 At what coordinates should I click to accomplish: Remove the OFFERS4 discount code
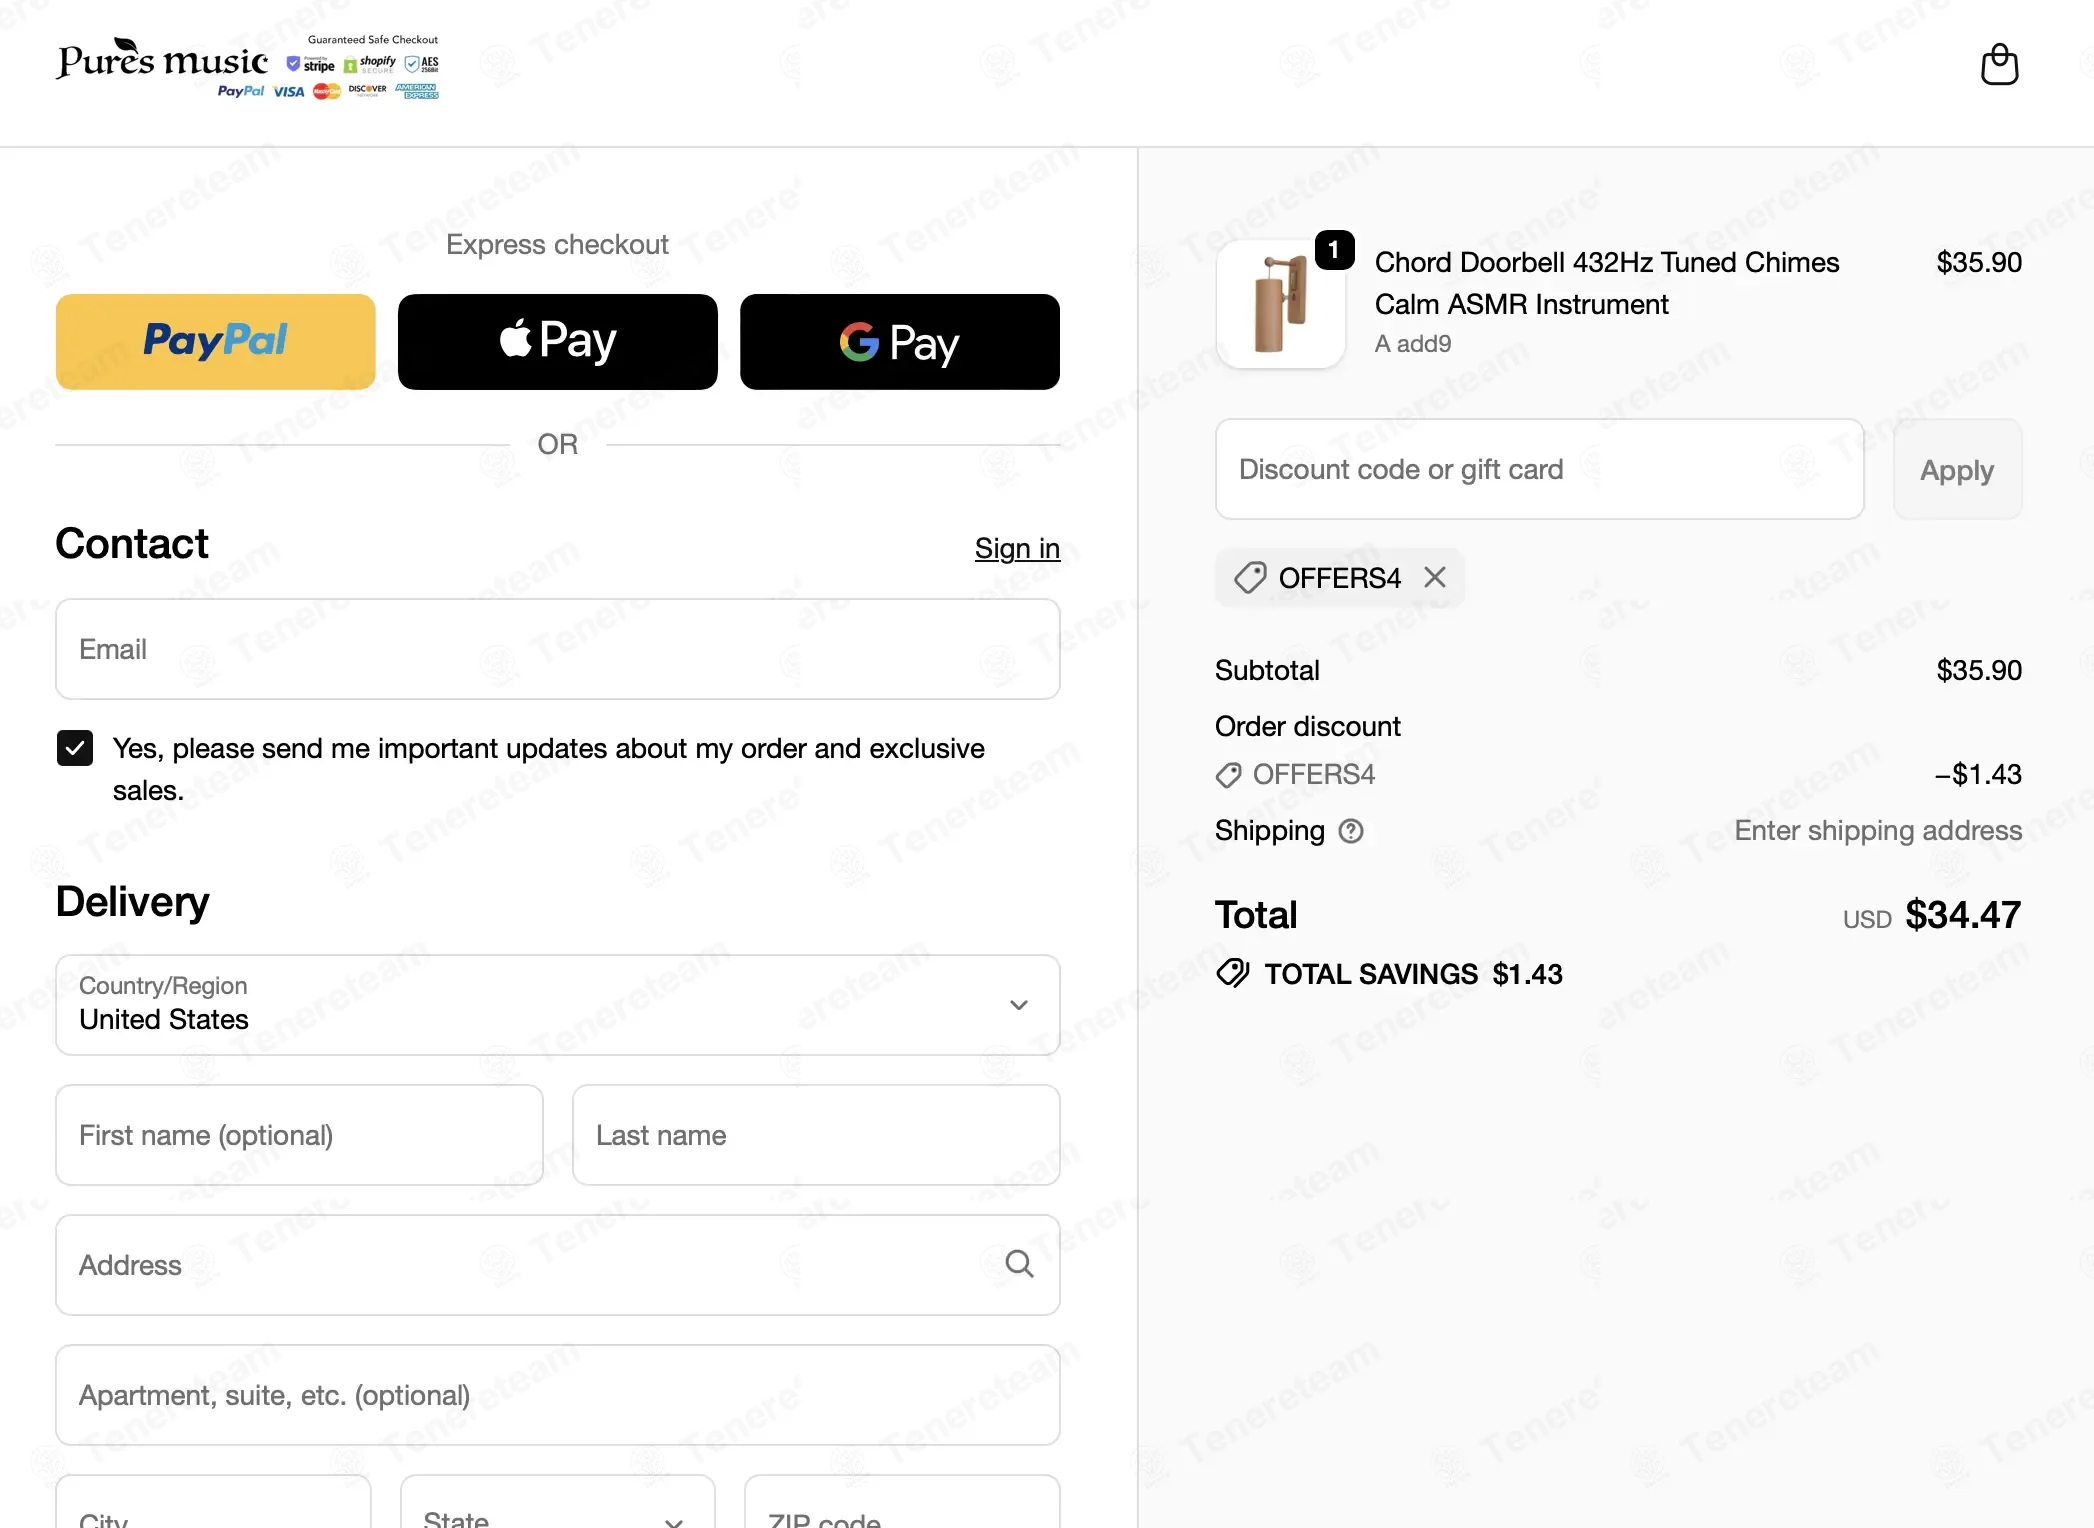coord(1435,577)
